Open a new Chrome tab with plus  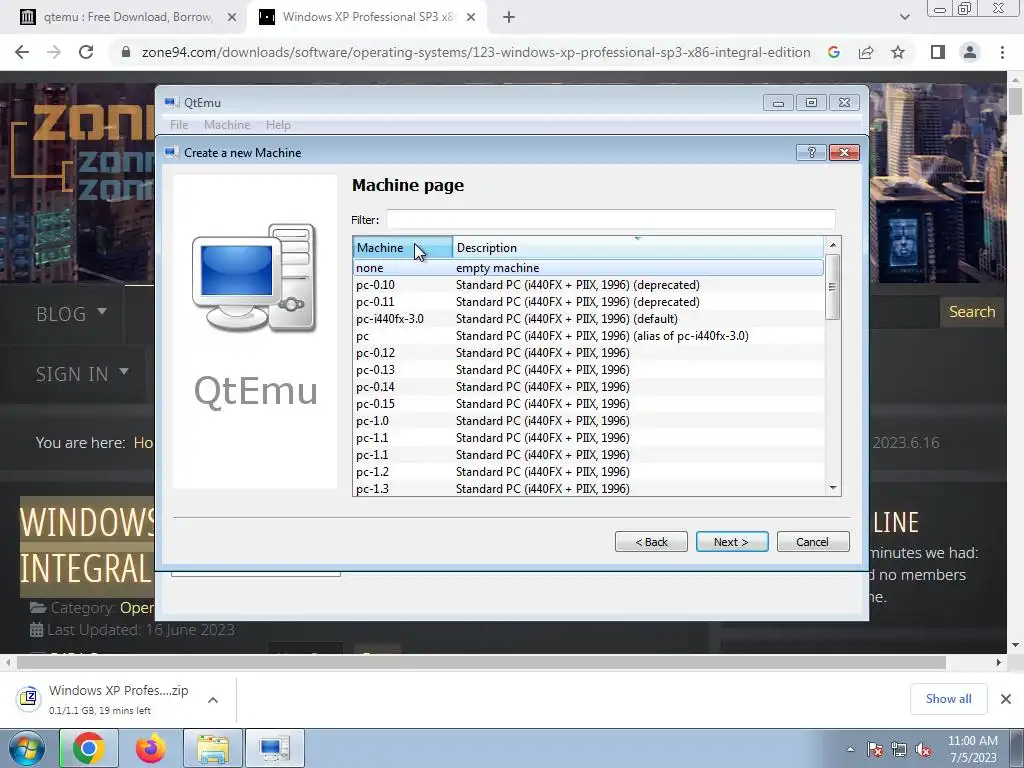[509, 17]
